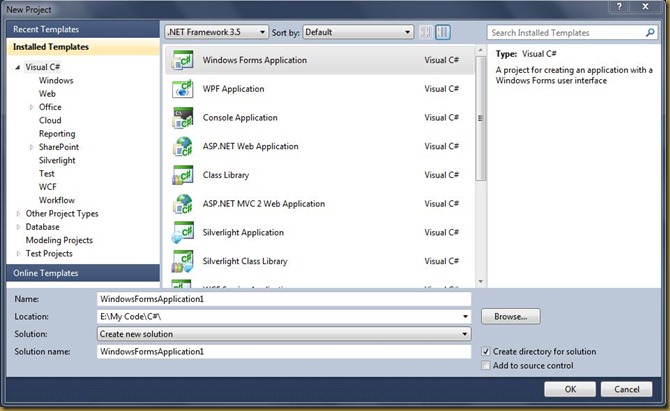Toggle Create directory for solution checkbox

pyautogui.click(x=485, y=351)
